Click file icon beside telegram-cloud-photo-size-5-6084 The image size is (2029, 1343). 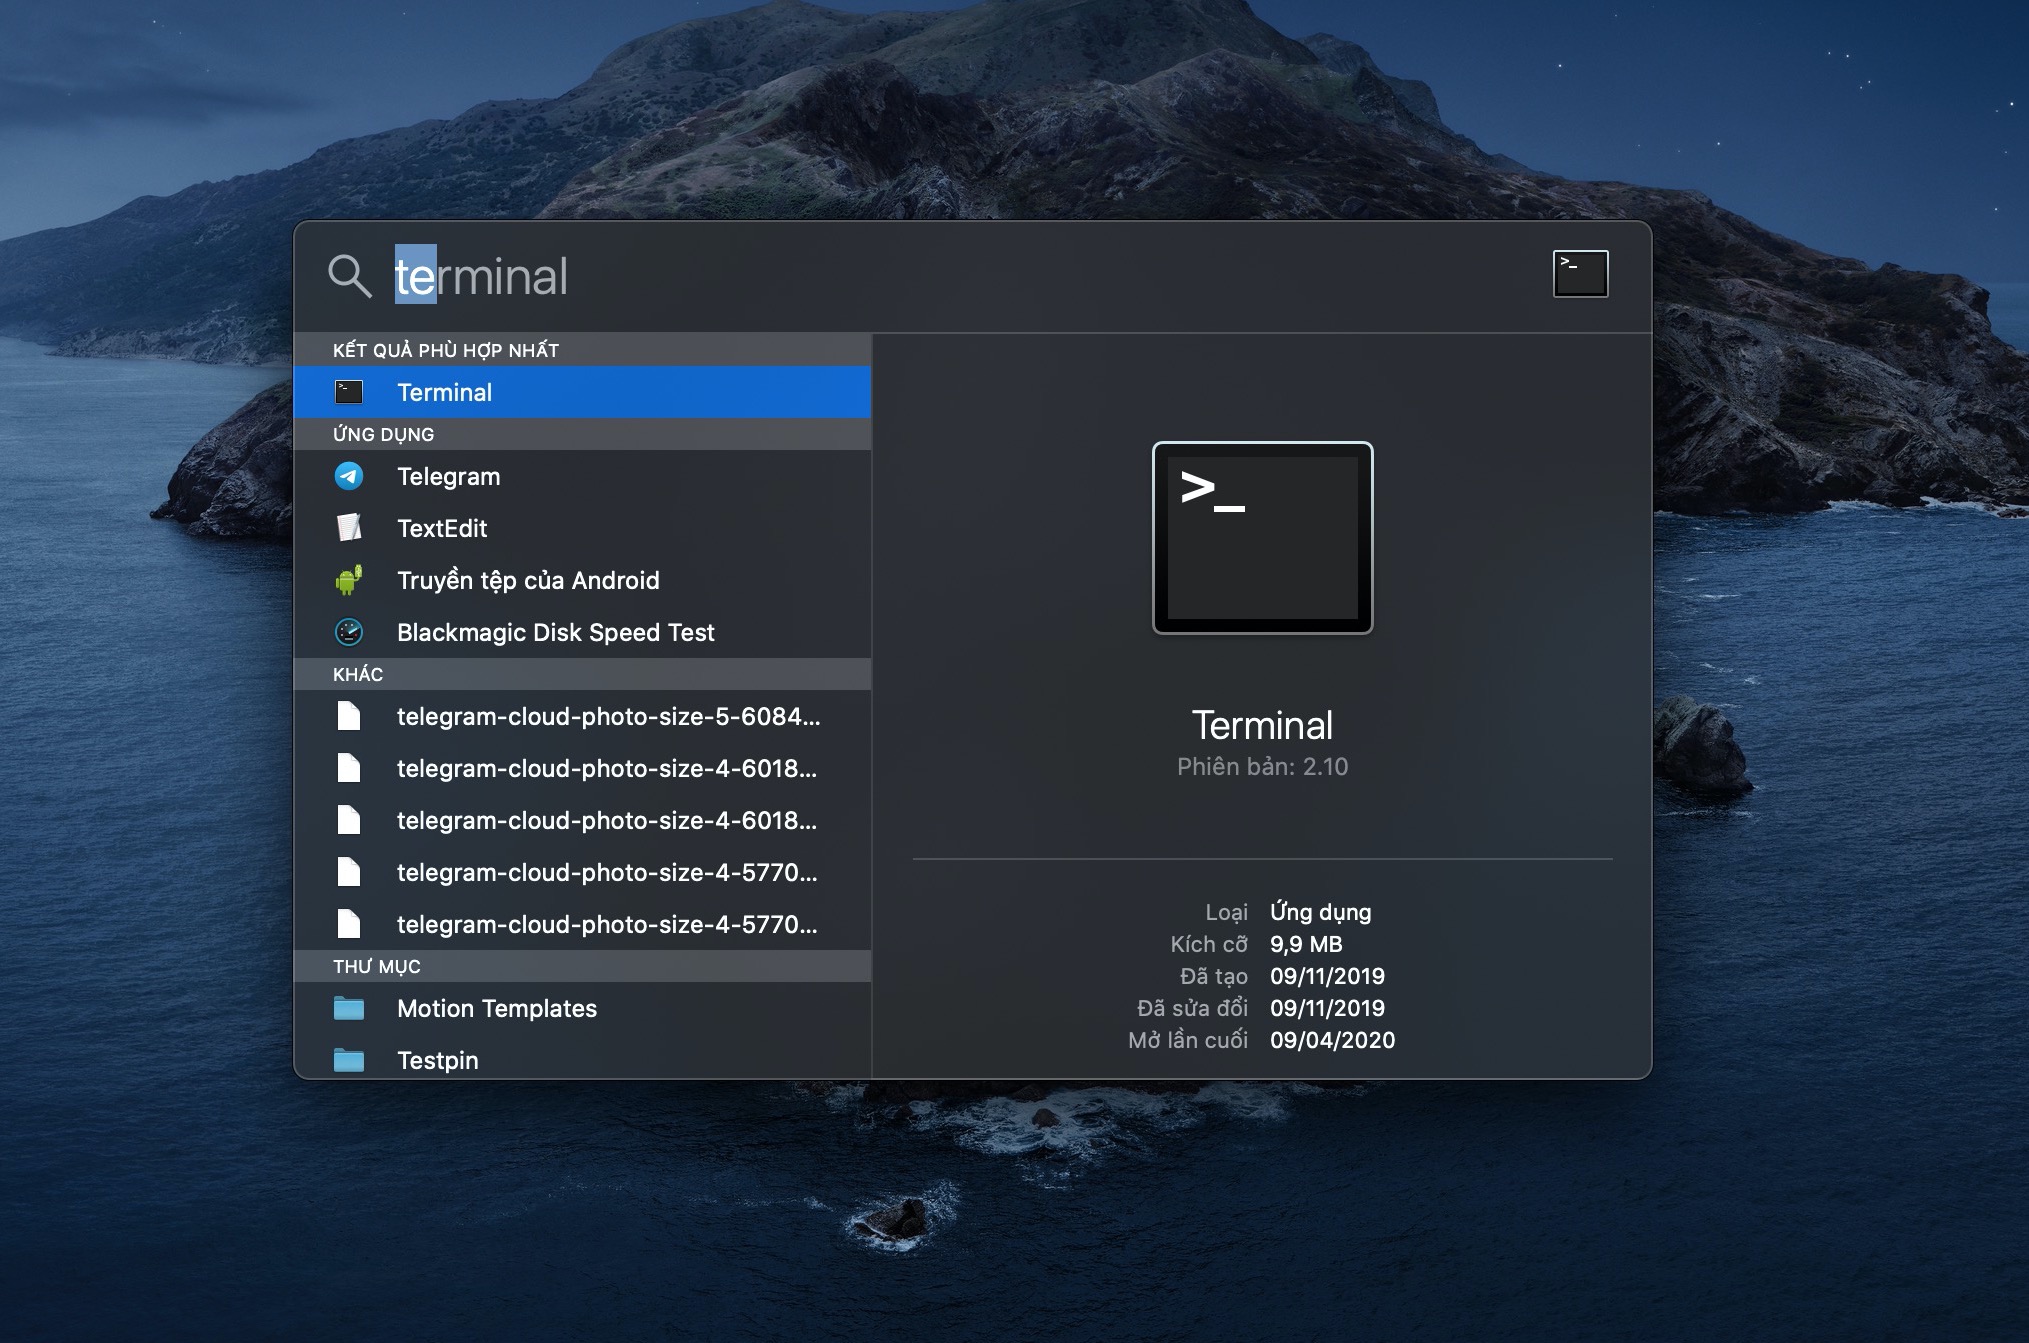coord(349,716)
